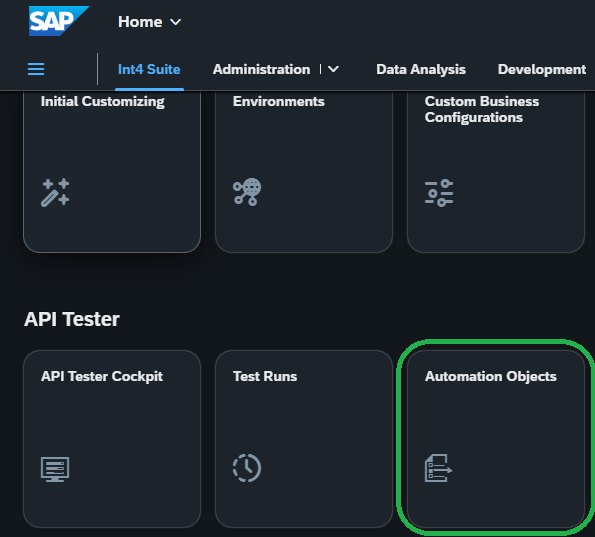
Task: Click the Environments network globe icon
Action: [x=247, y=192]
